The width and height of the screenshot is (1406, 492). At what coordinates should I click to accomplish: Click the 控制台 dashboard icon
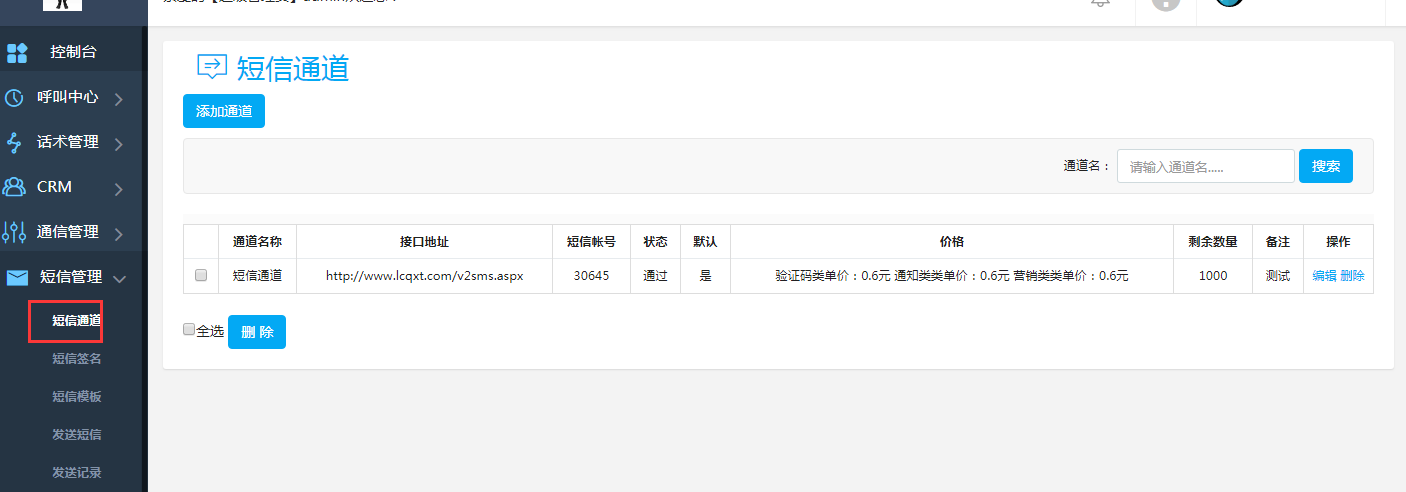[x=17, y=52]
